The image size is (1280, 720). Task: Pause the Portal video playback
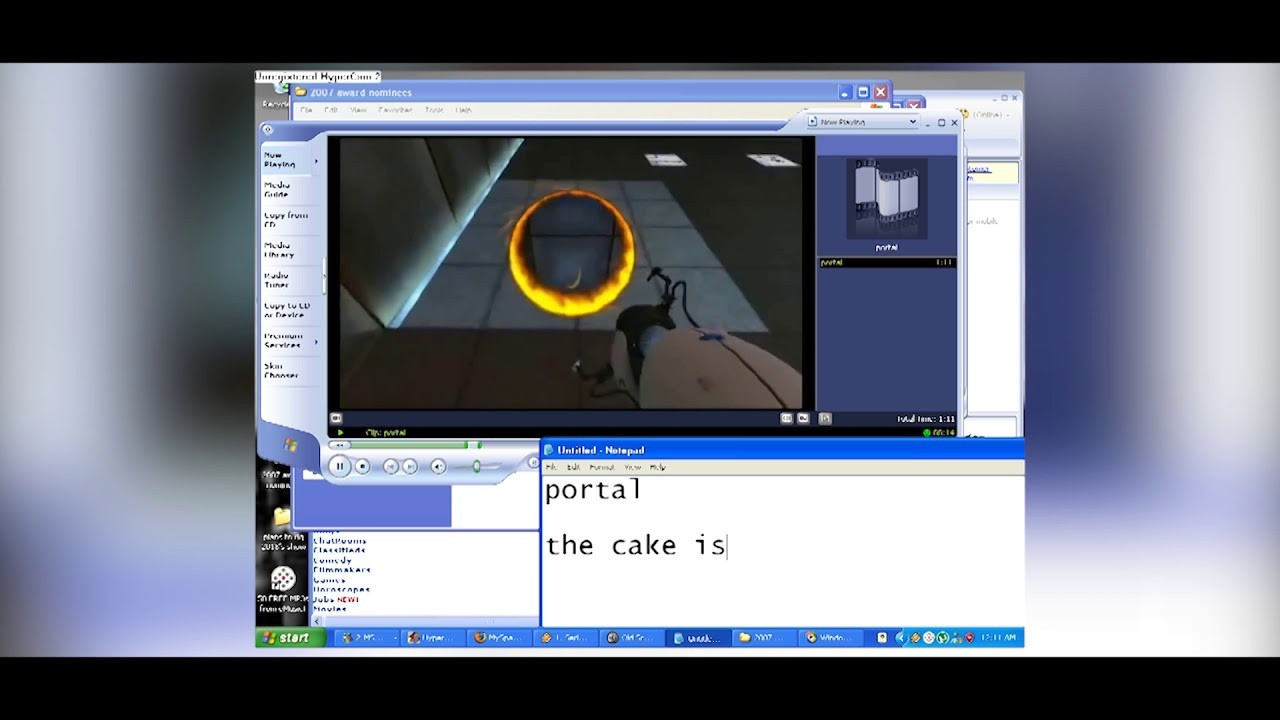339,466
